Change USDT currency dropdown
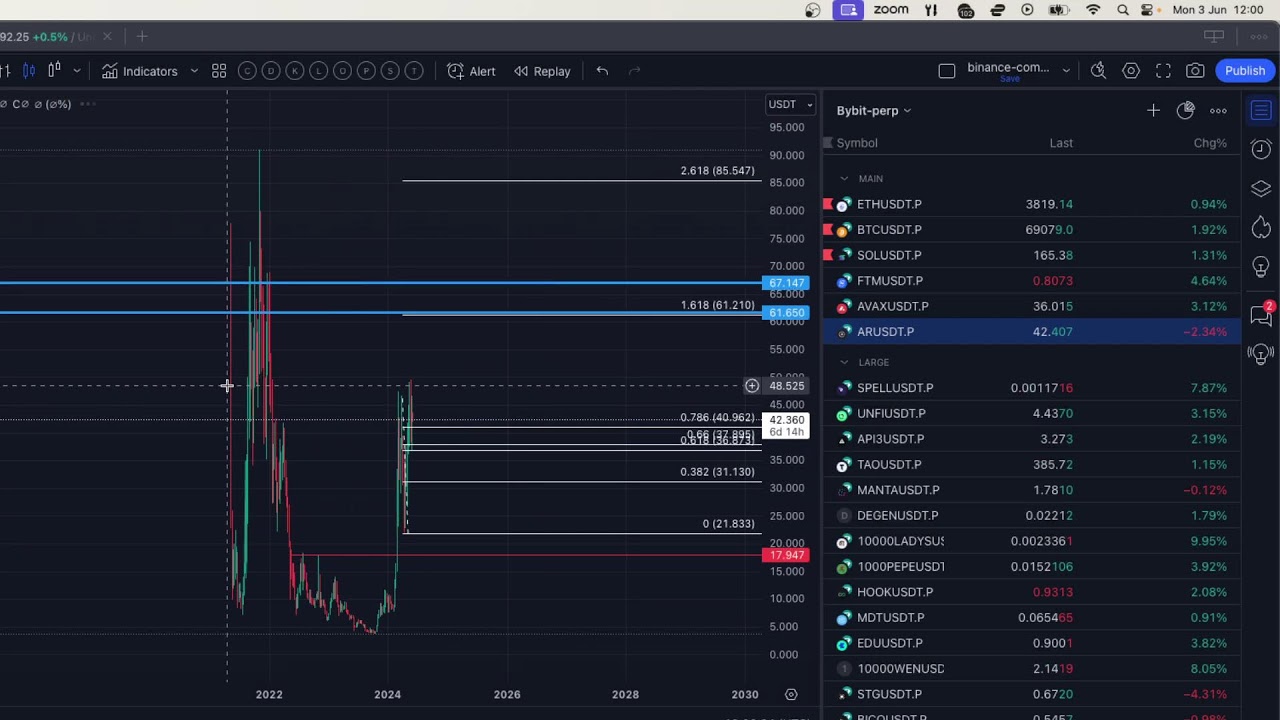Screen dimensions: 1280x720 tap(790, 104)
